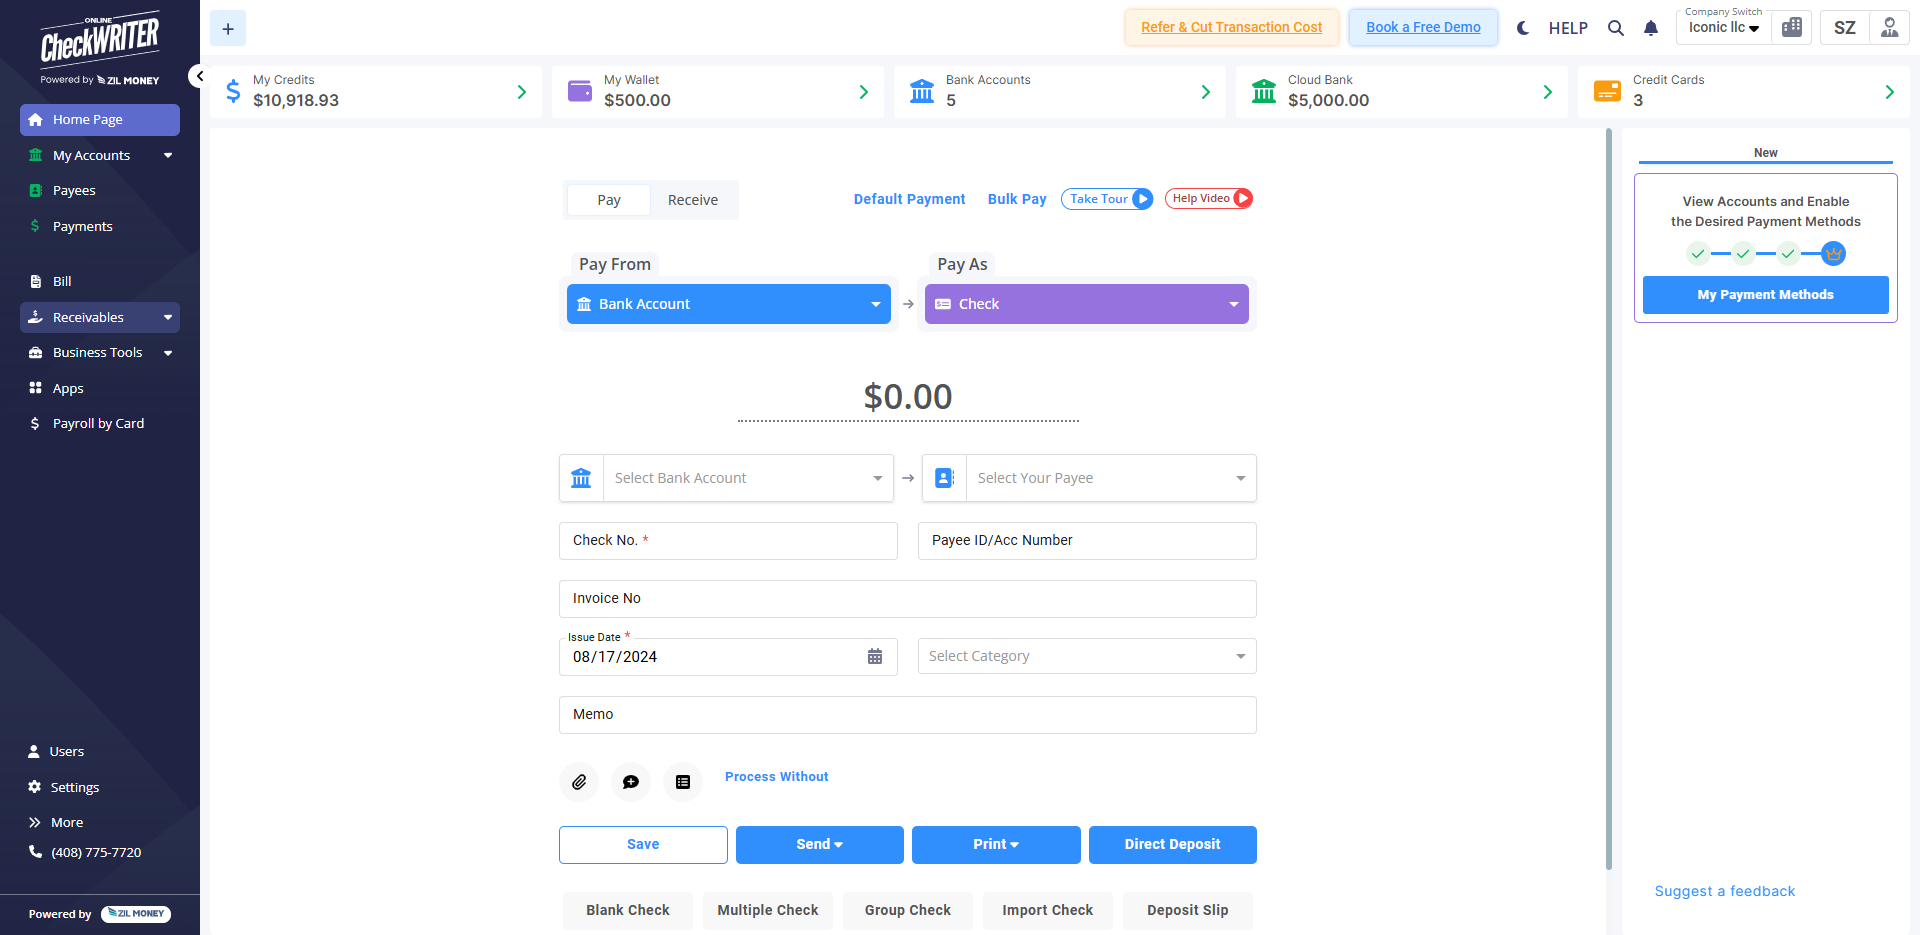Open Select Category dropdown

point(1087,656)
